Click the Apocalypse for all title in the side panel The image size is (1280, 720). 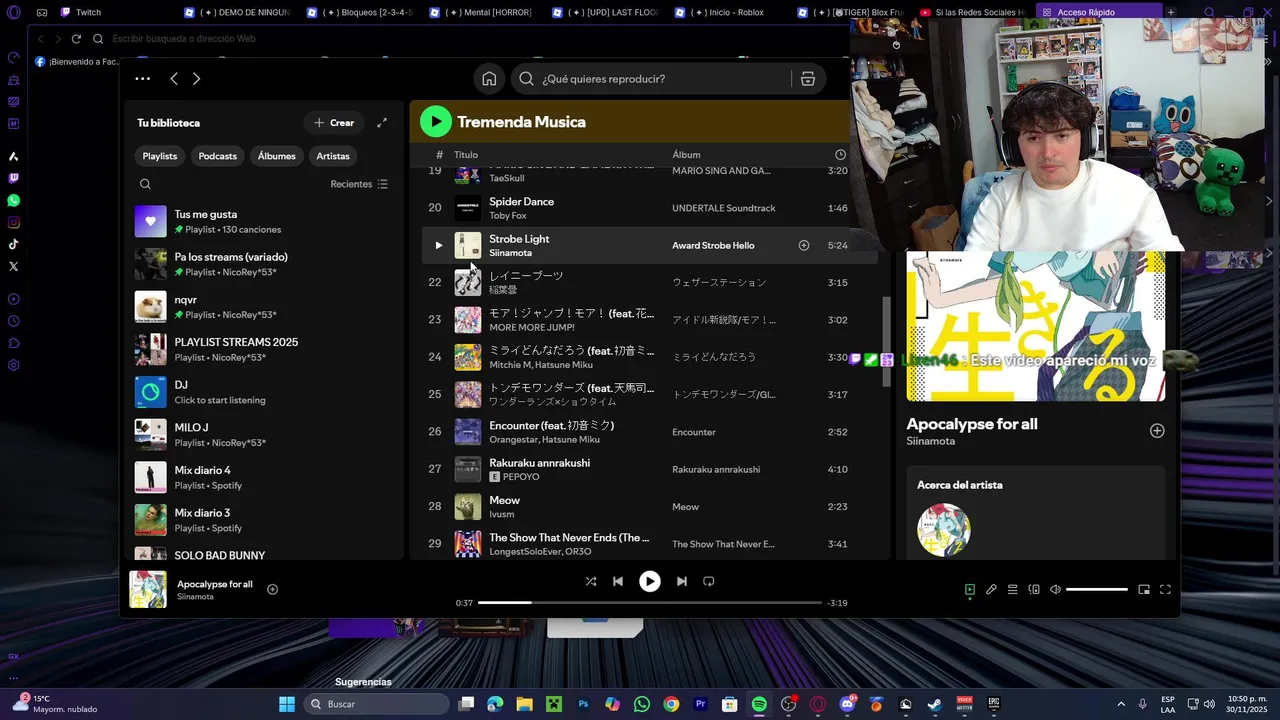(972, 424)
